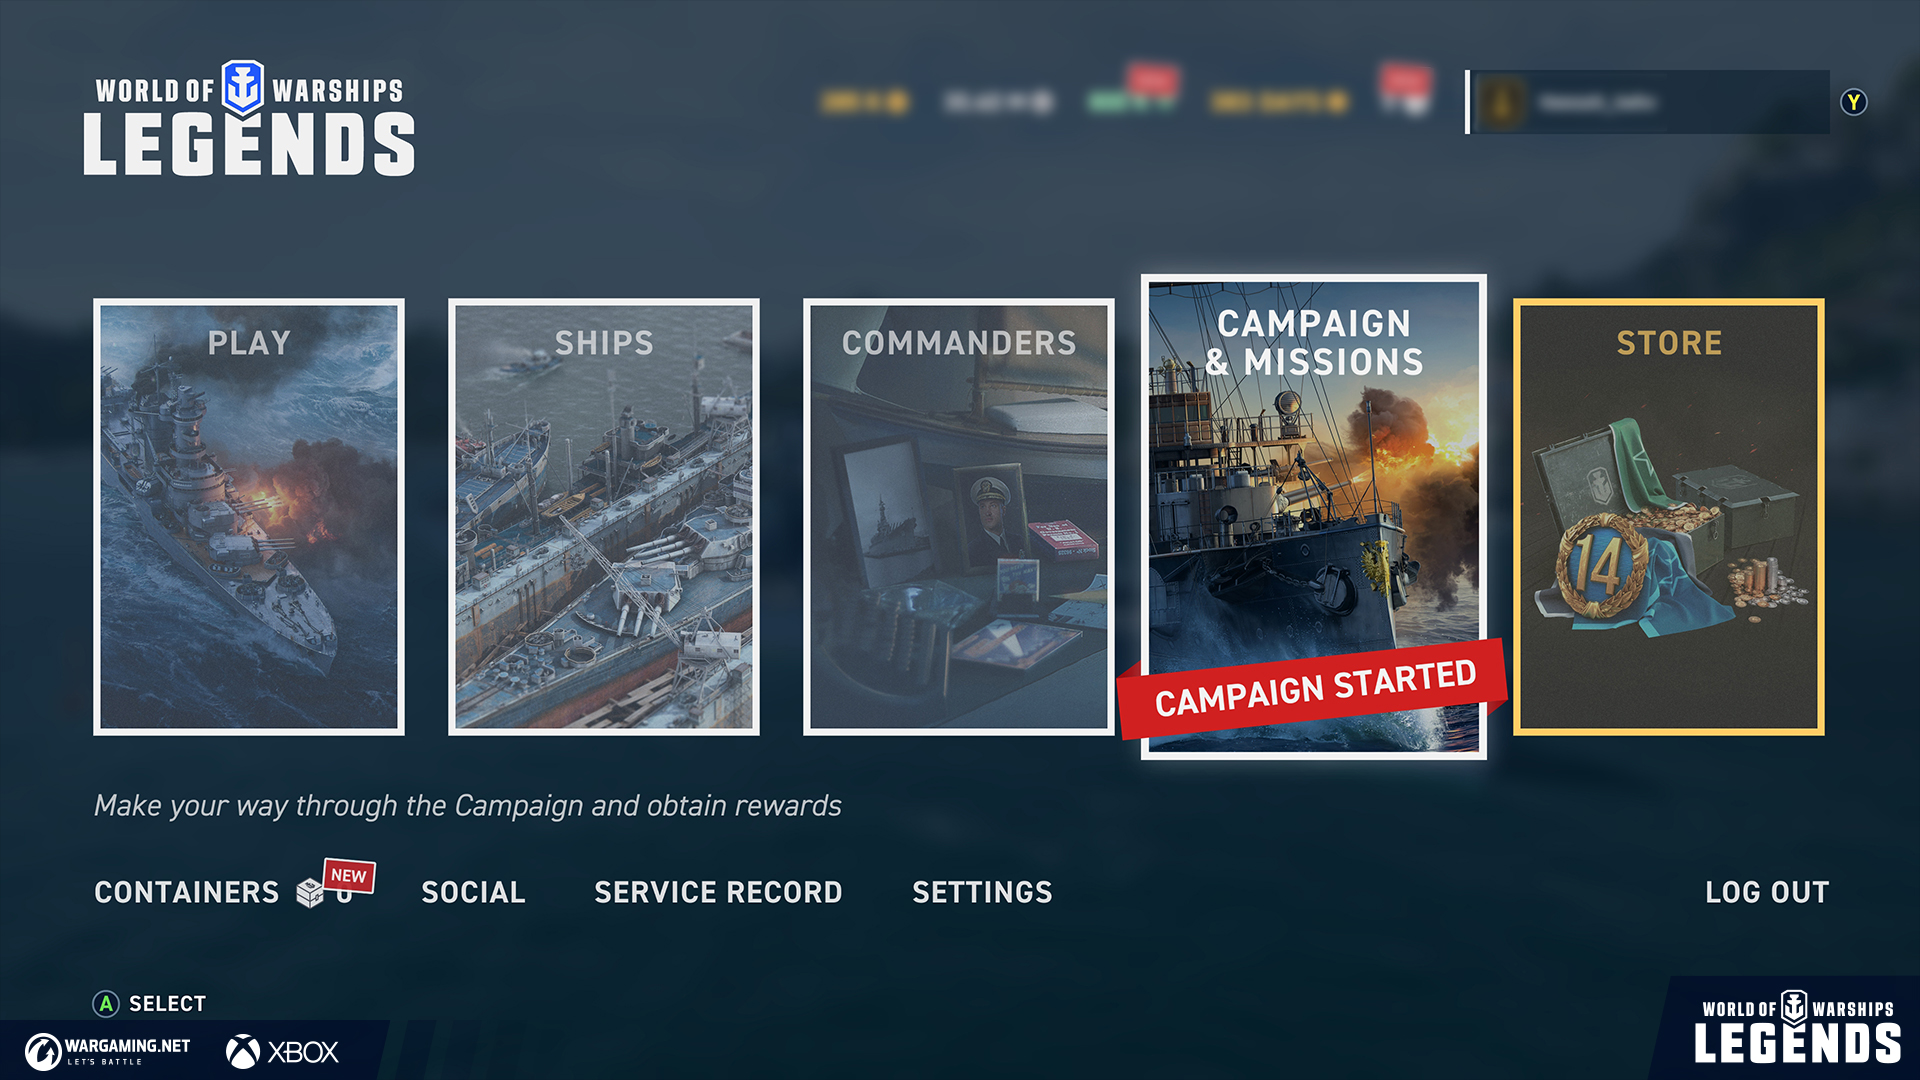Click the containers crate icon
This screenshot has width=1920, height=1080.
point(310,892)
